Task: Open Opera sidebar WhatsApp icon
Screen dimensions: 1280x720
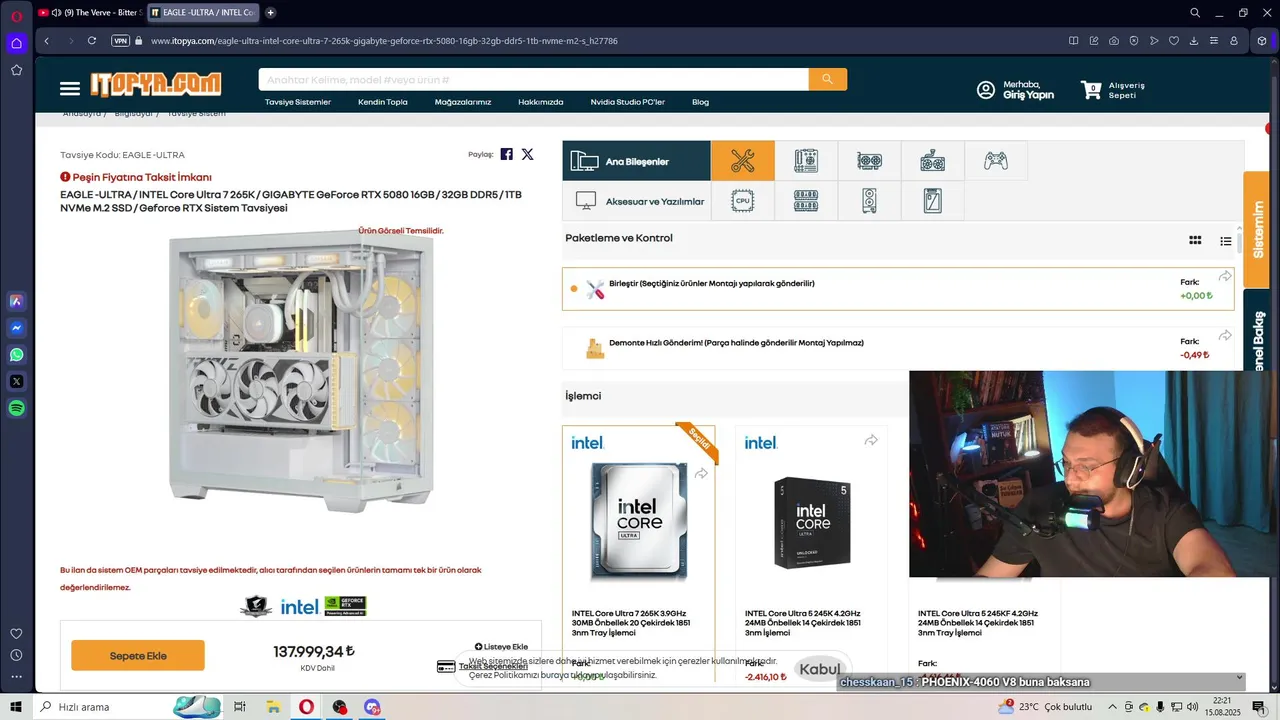Action: coord(16,355)
